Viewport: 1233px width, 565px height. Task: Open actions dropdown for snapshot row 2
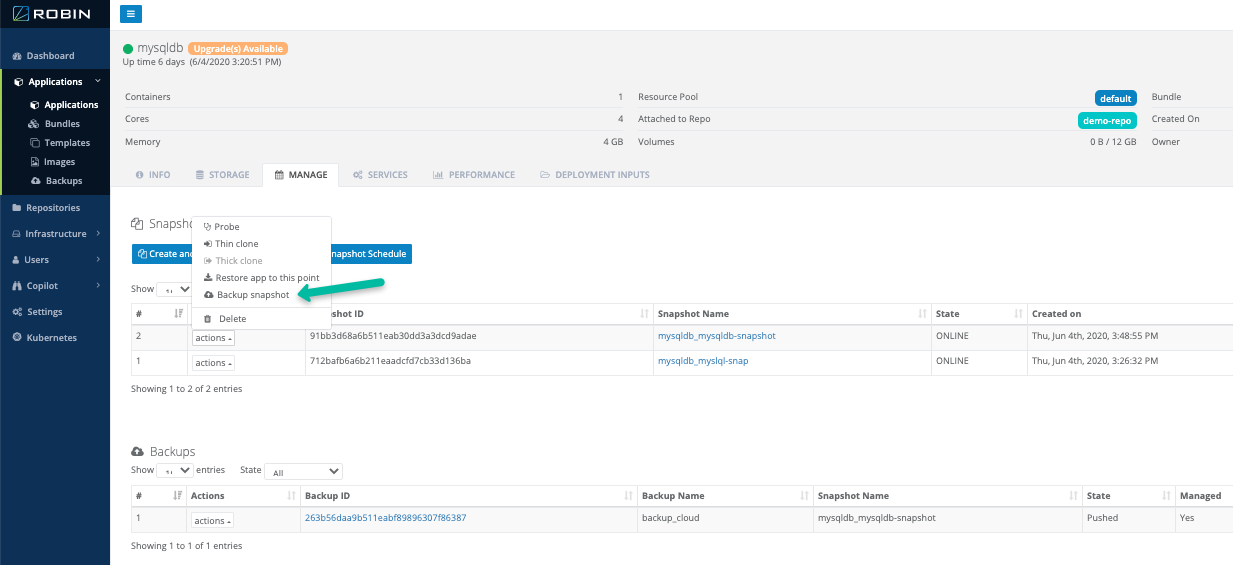213,337
